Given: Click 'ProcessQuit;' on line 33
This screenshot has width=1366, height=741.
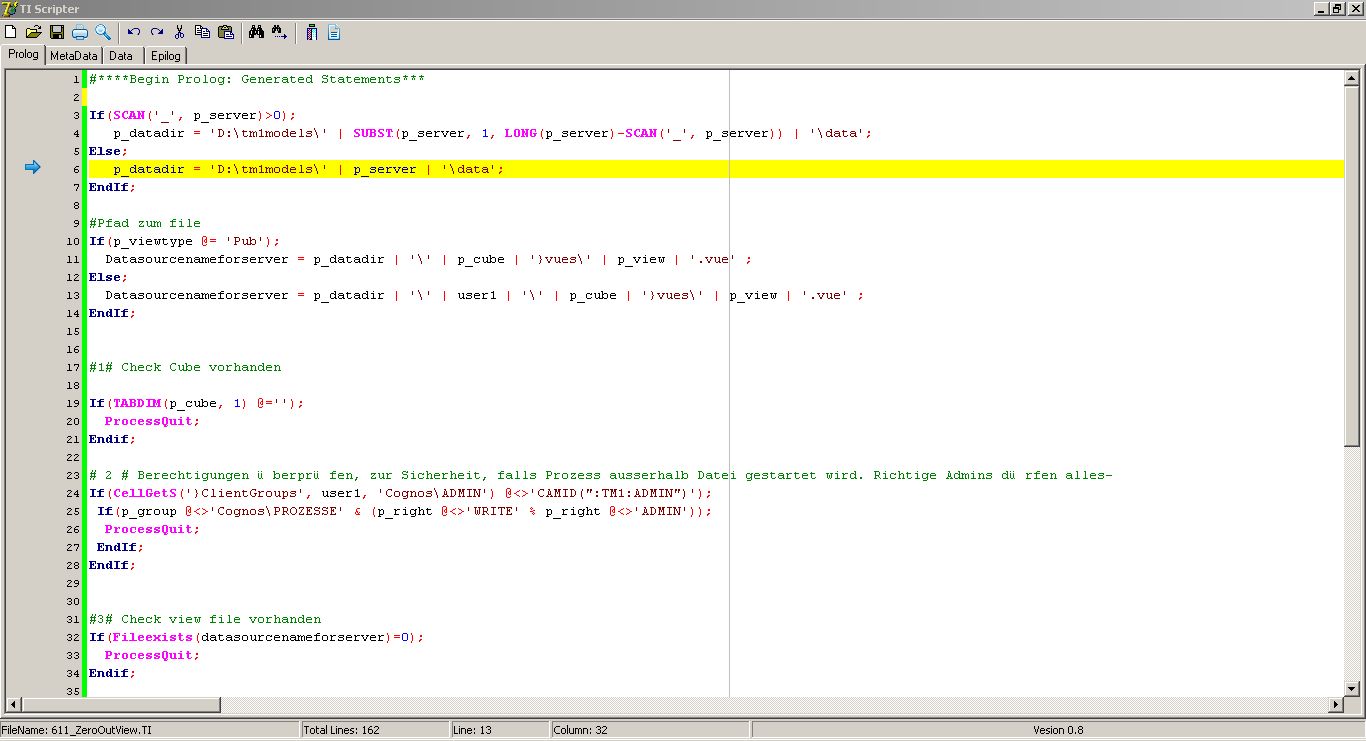Looking at the screenshot, I should [153, 655].
